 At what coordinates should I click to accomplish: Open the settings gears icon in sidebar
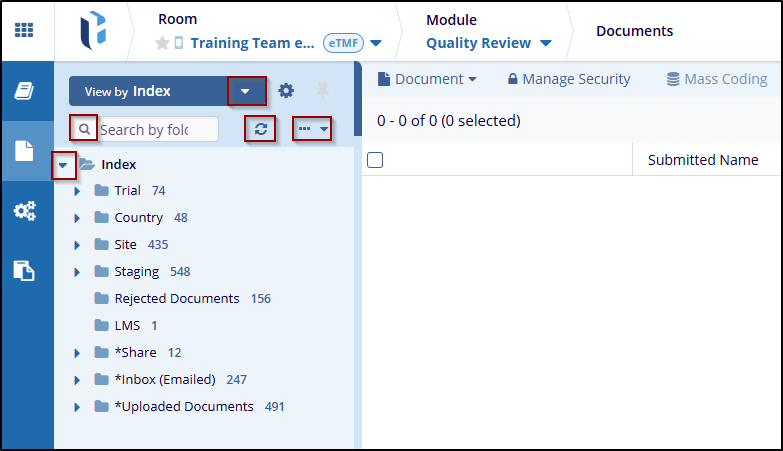coord(24,211)
